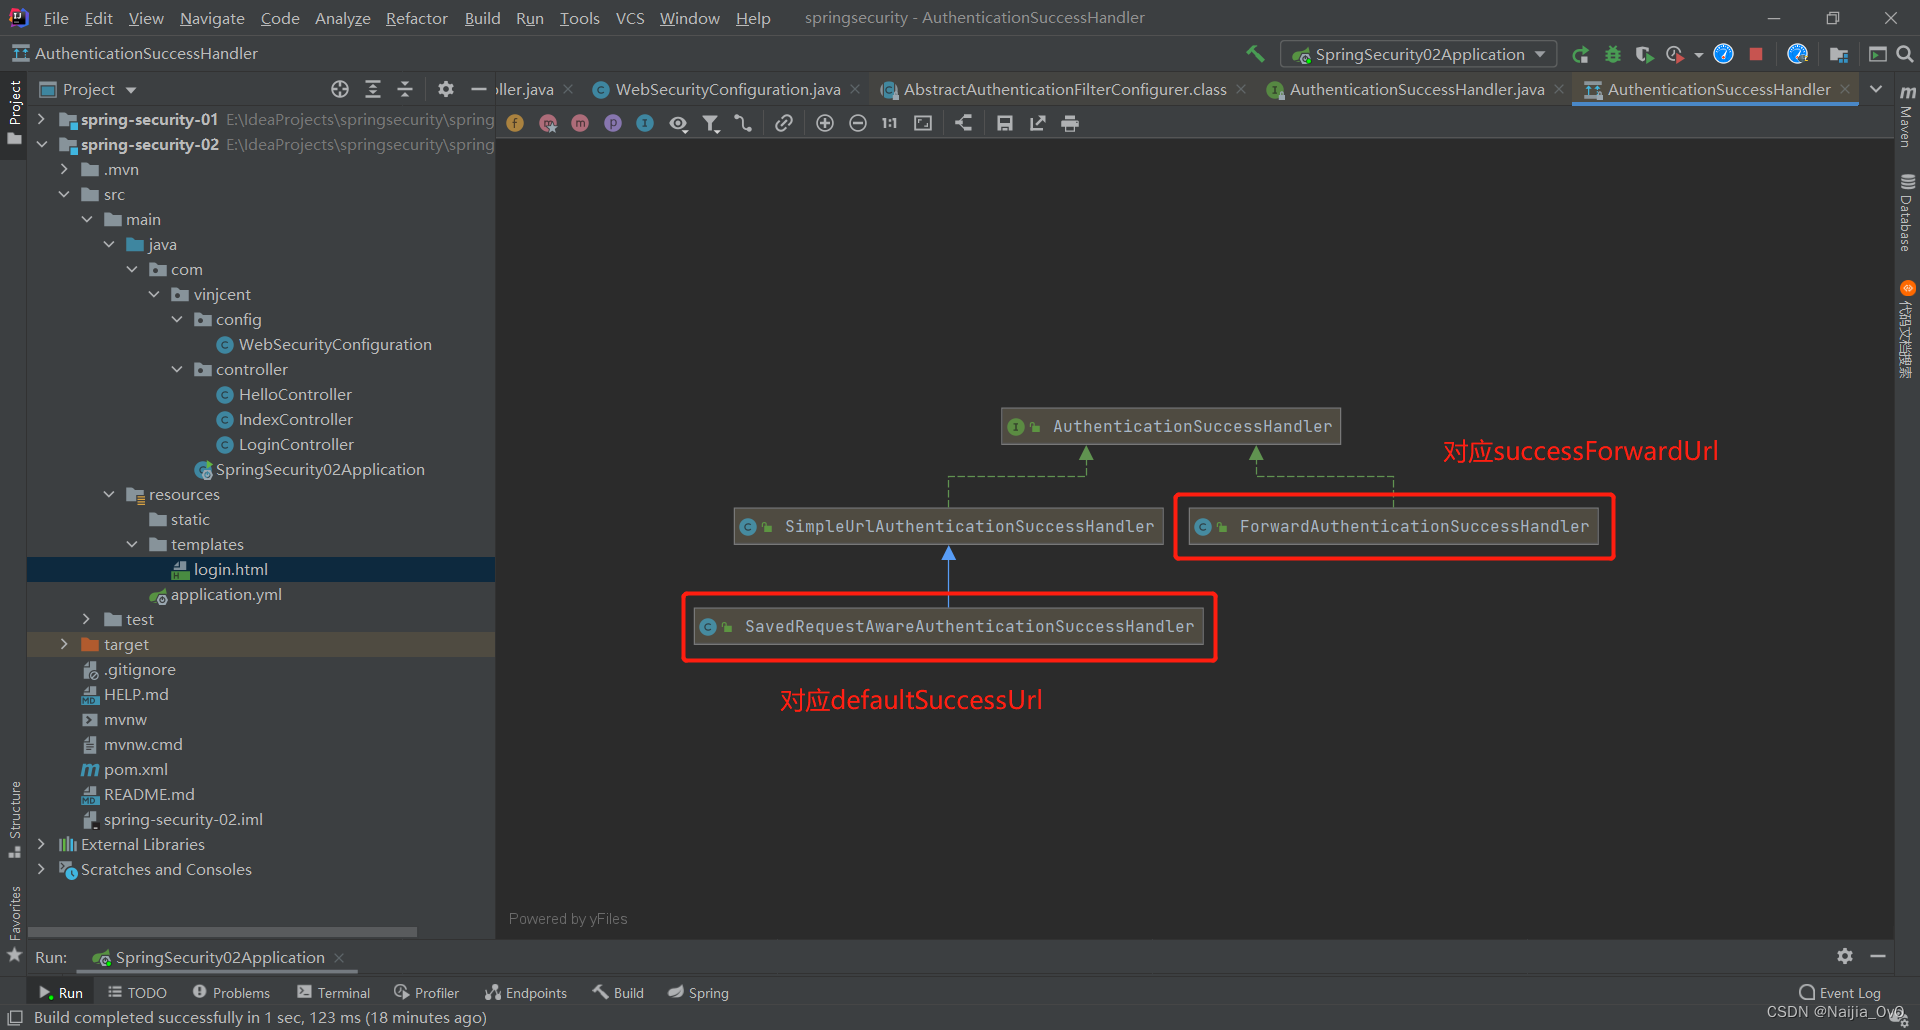Open Maven side panel
This screenshot has height=1030, width=1920.
click(1907, 118)
